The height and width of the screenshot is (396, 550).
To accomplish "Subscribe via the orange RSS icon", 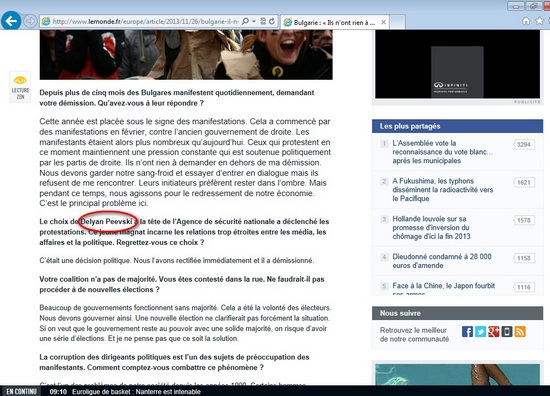I will point(520,331).
